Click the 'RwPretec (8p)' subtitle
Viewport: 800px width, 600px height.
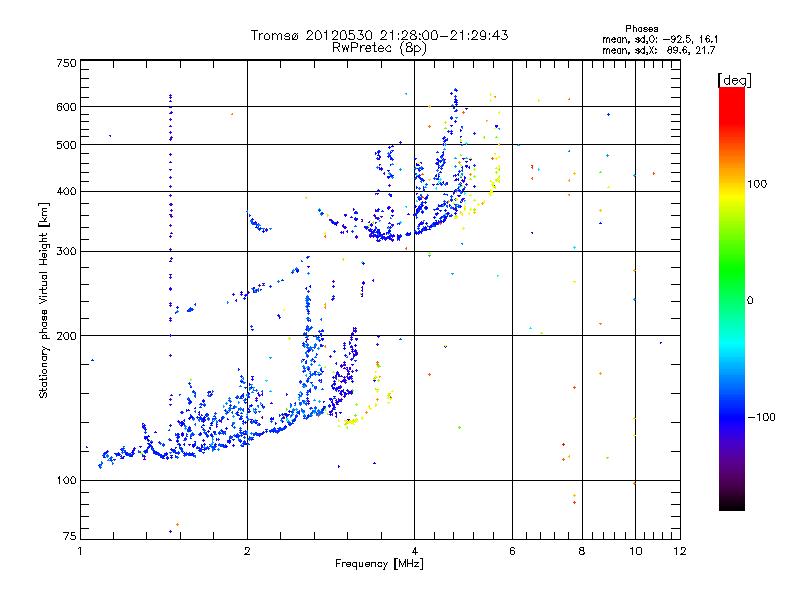[x=379, y=48]
